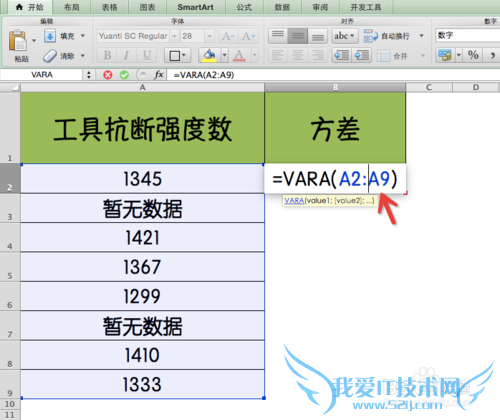This screenshot has width=500, height=420.
Task: Select bottom vertical alignment
Action: click(x=317, y=35)
